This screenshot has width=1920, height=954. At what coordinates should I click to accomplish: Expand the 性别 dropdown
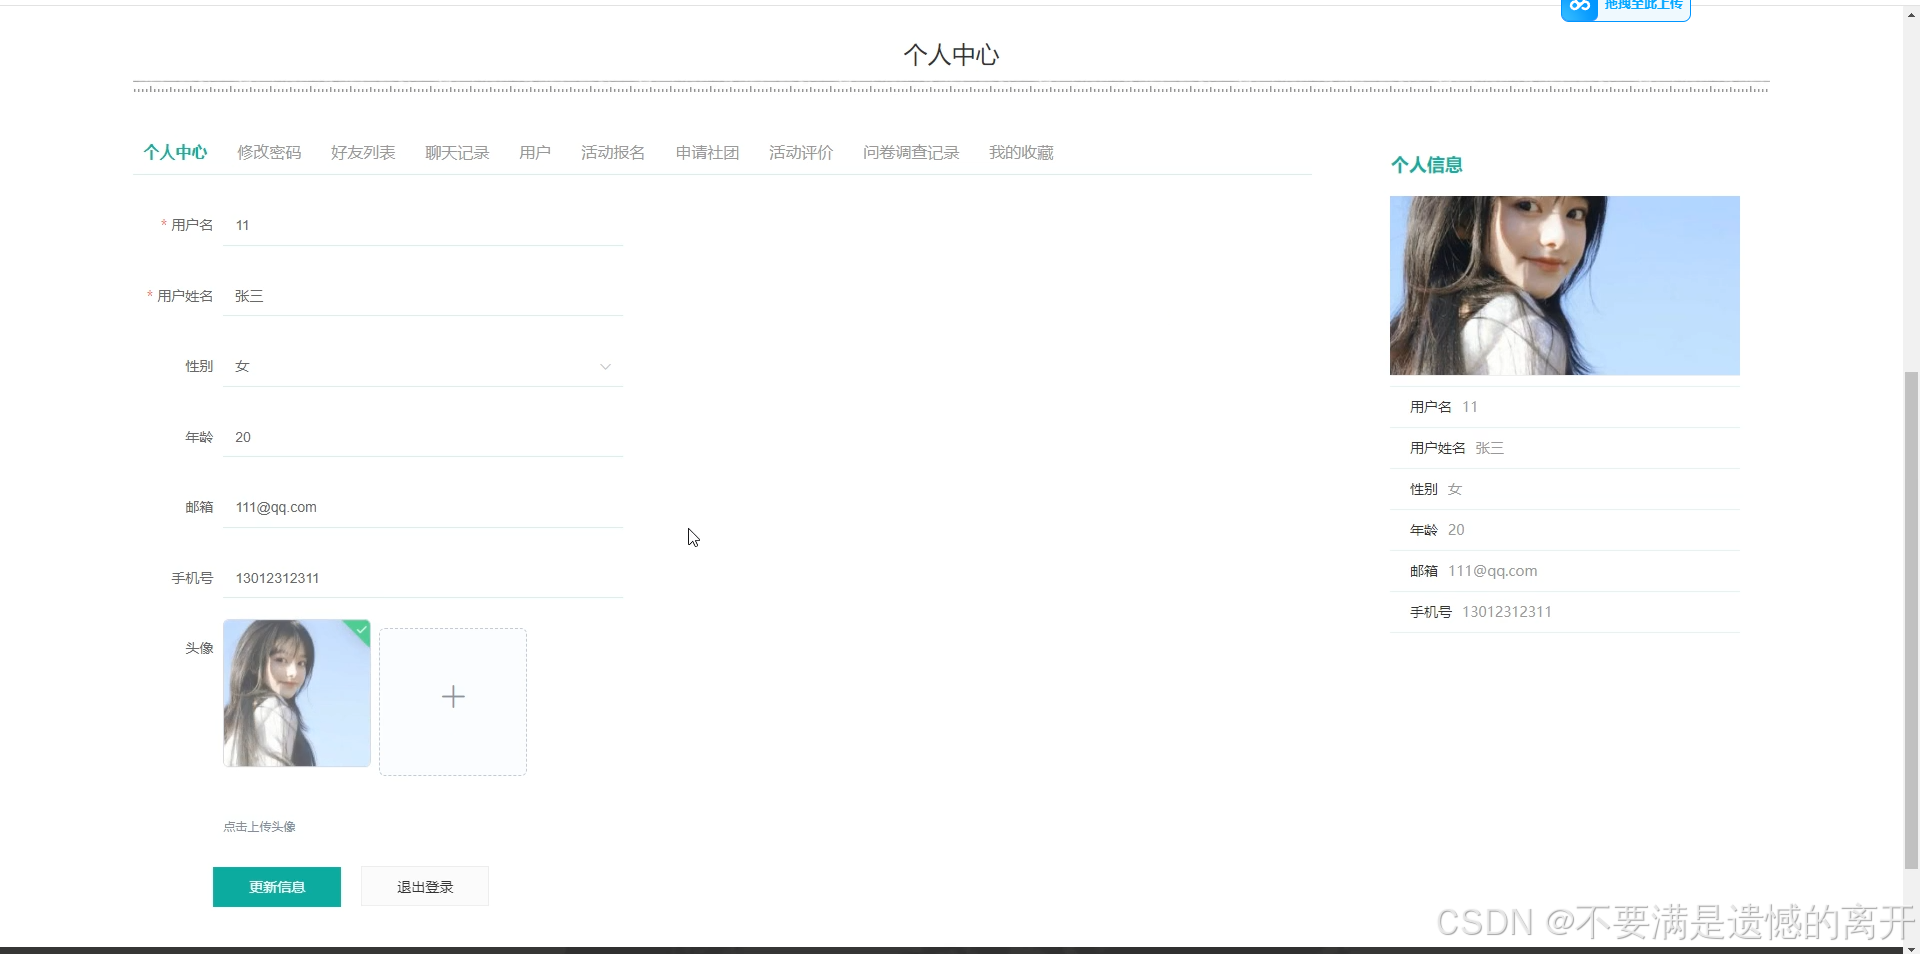coord(423,367)
